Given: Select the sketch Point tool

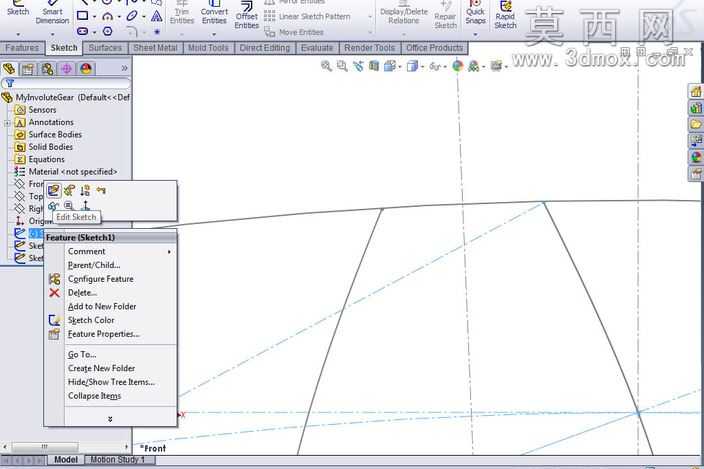Looking at the screenshot, I should pyautogui.click(x=157, y=32).
